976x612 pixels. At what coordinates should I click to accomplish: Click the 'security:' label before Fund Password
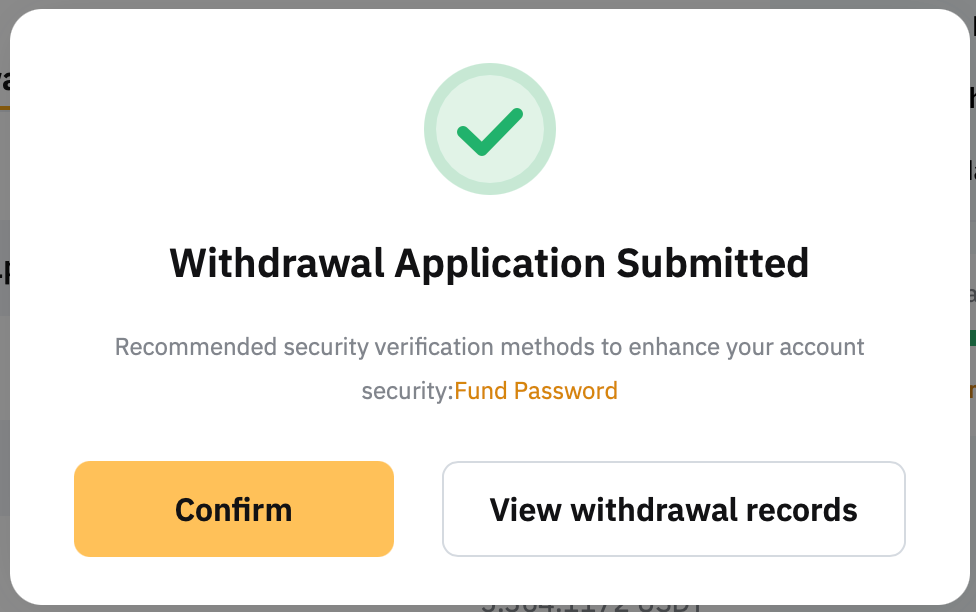[x=407, y=391]
